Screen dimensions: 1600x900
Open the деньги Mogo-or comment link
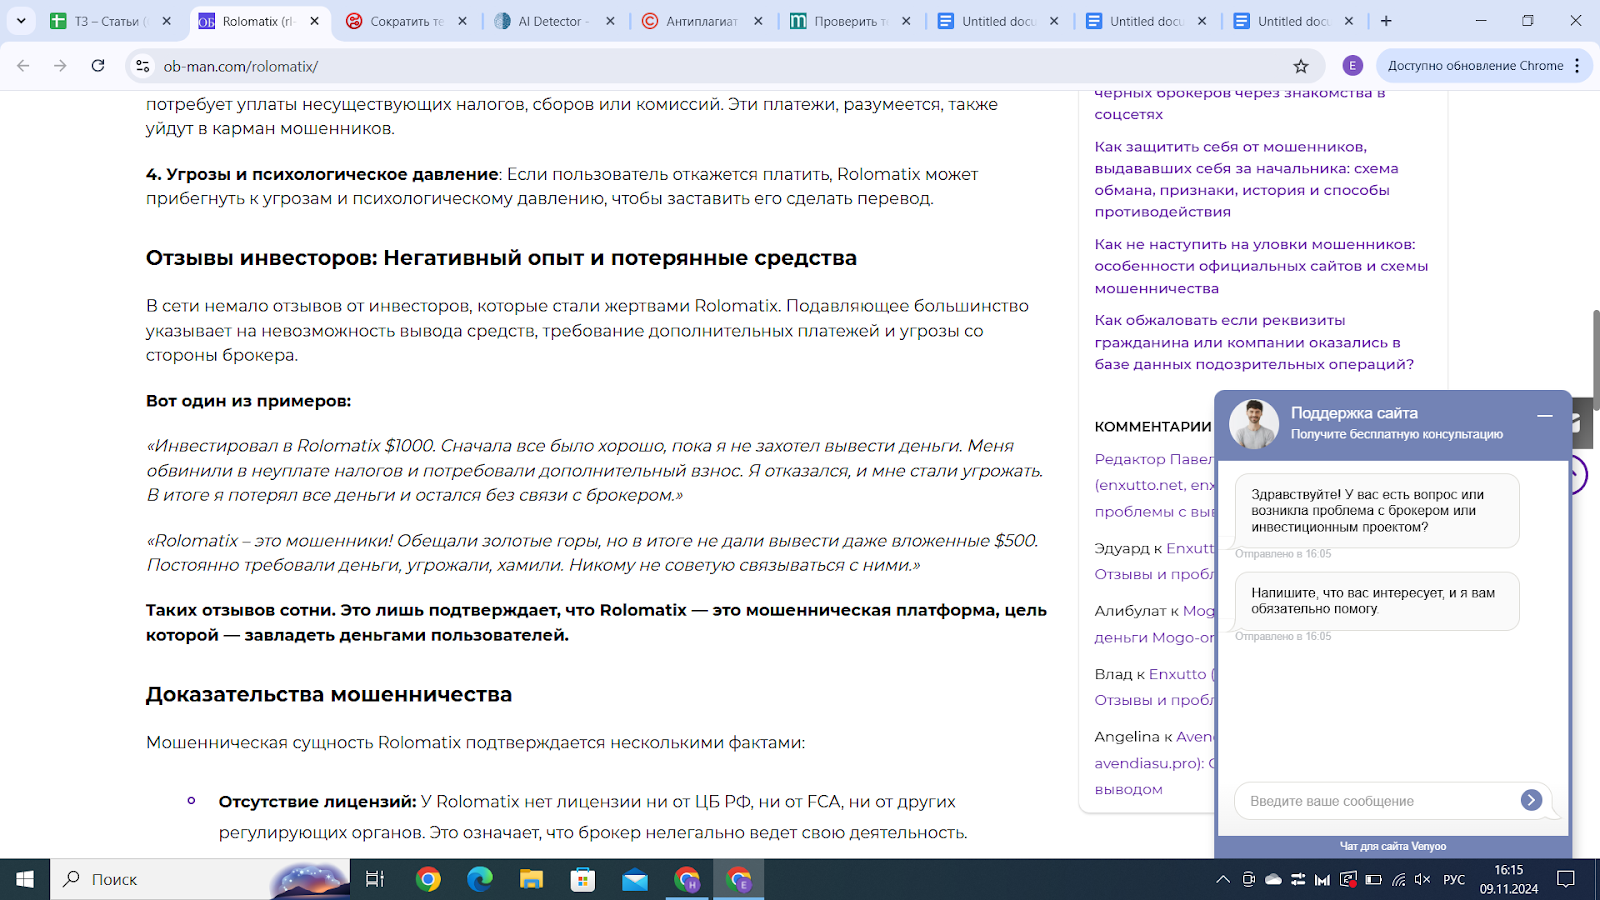(x=1154, y=637)
